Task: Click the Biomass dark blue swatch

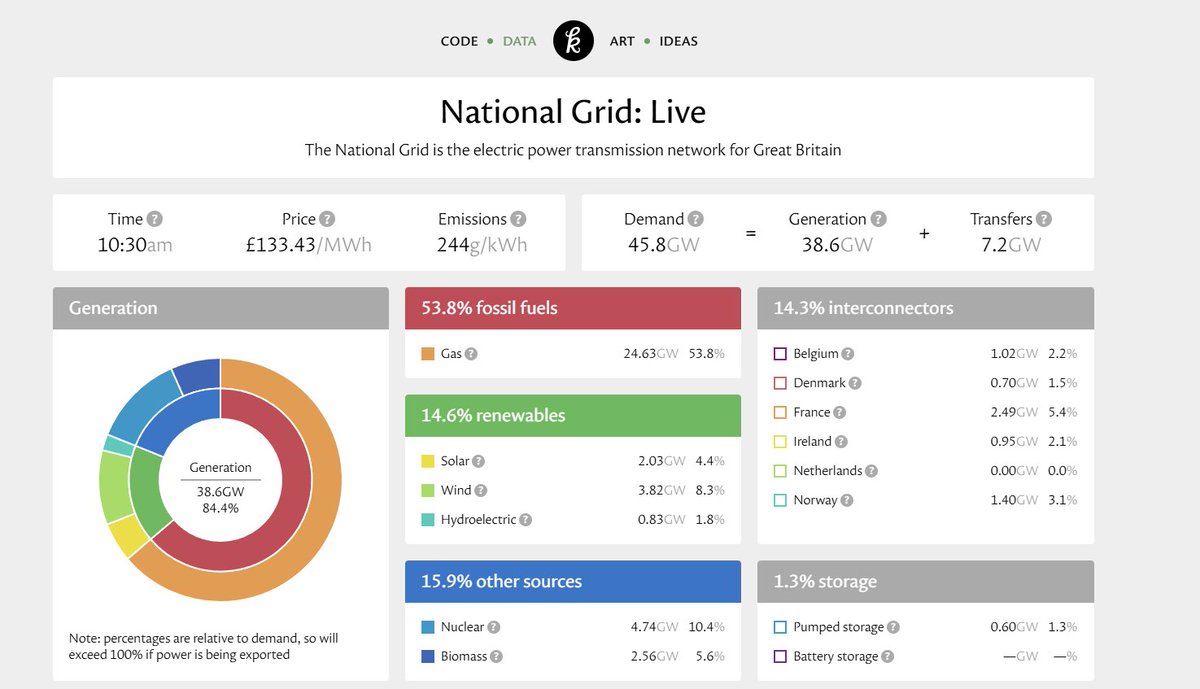Action: tap(428, 657)
